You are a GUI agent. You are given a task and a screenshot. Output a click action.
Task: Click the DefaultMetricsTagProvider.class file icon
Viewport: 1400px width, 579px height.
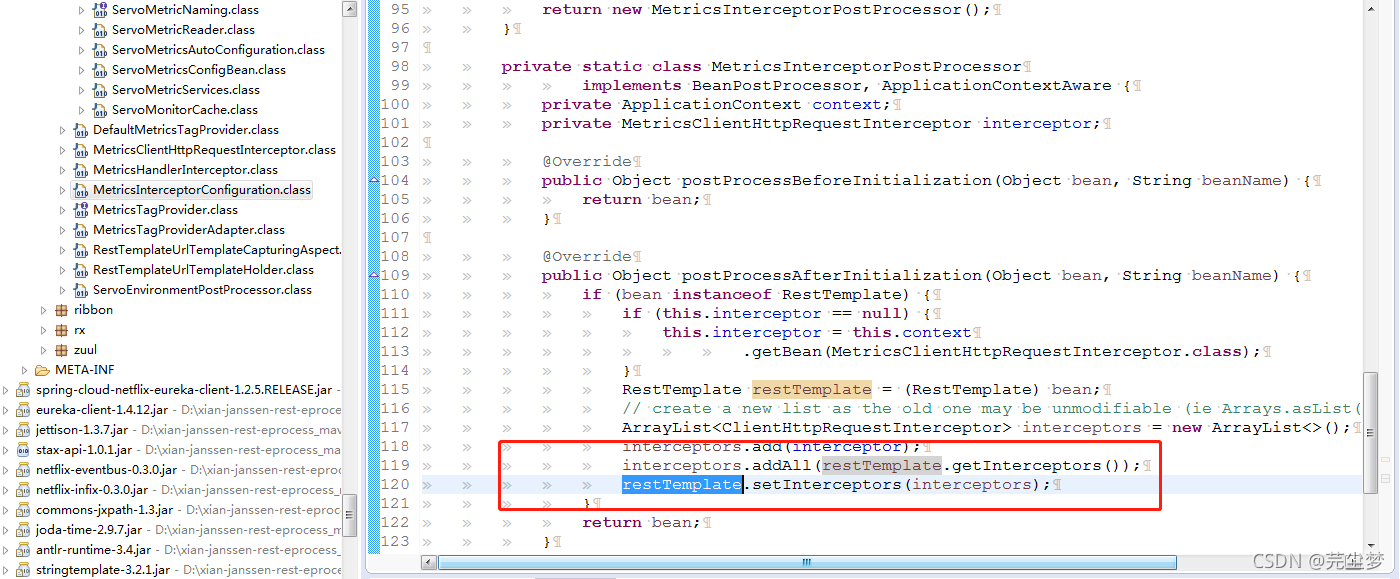click(x=81, y=130)
